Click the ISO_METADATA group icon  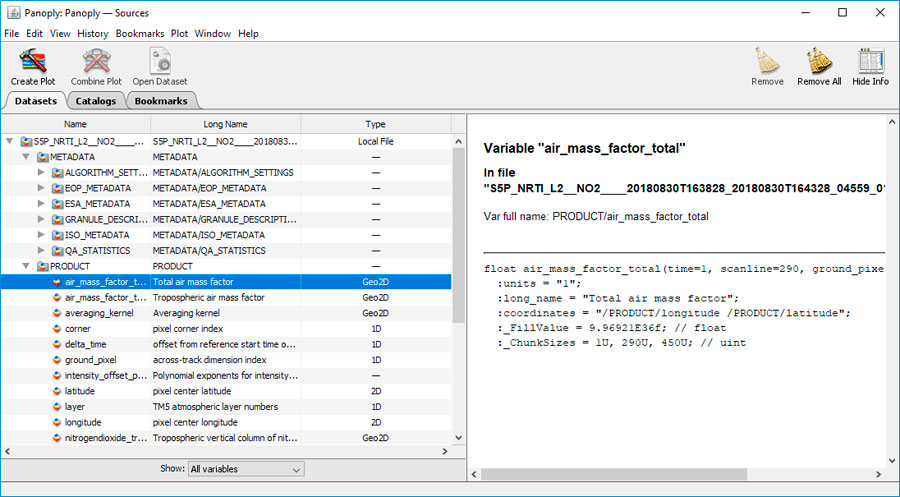[x=57, y=235]
